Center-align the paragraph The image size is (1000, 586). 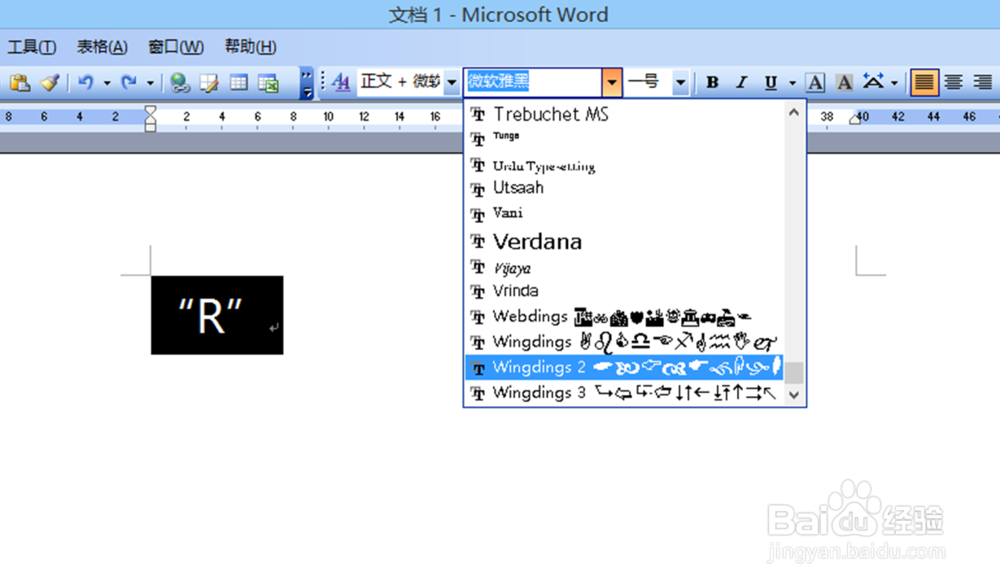pyautogui.click(x=953, y=82)
